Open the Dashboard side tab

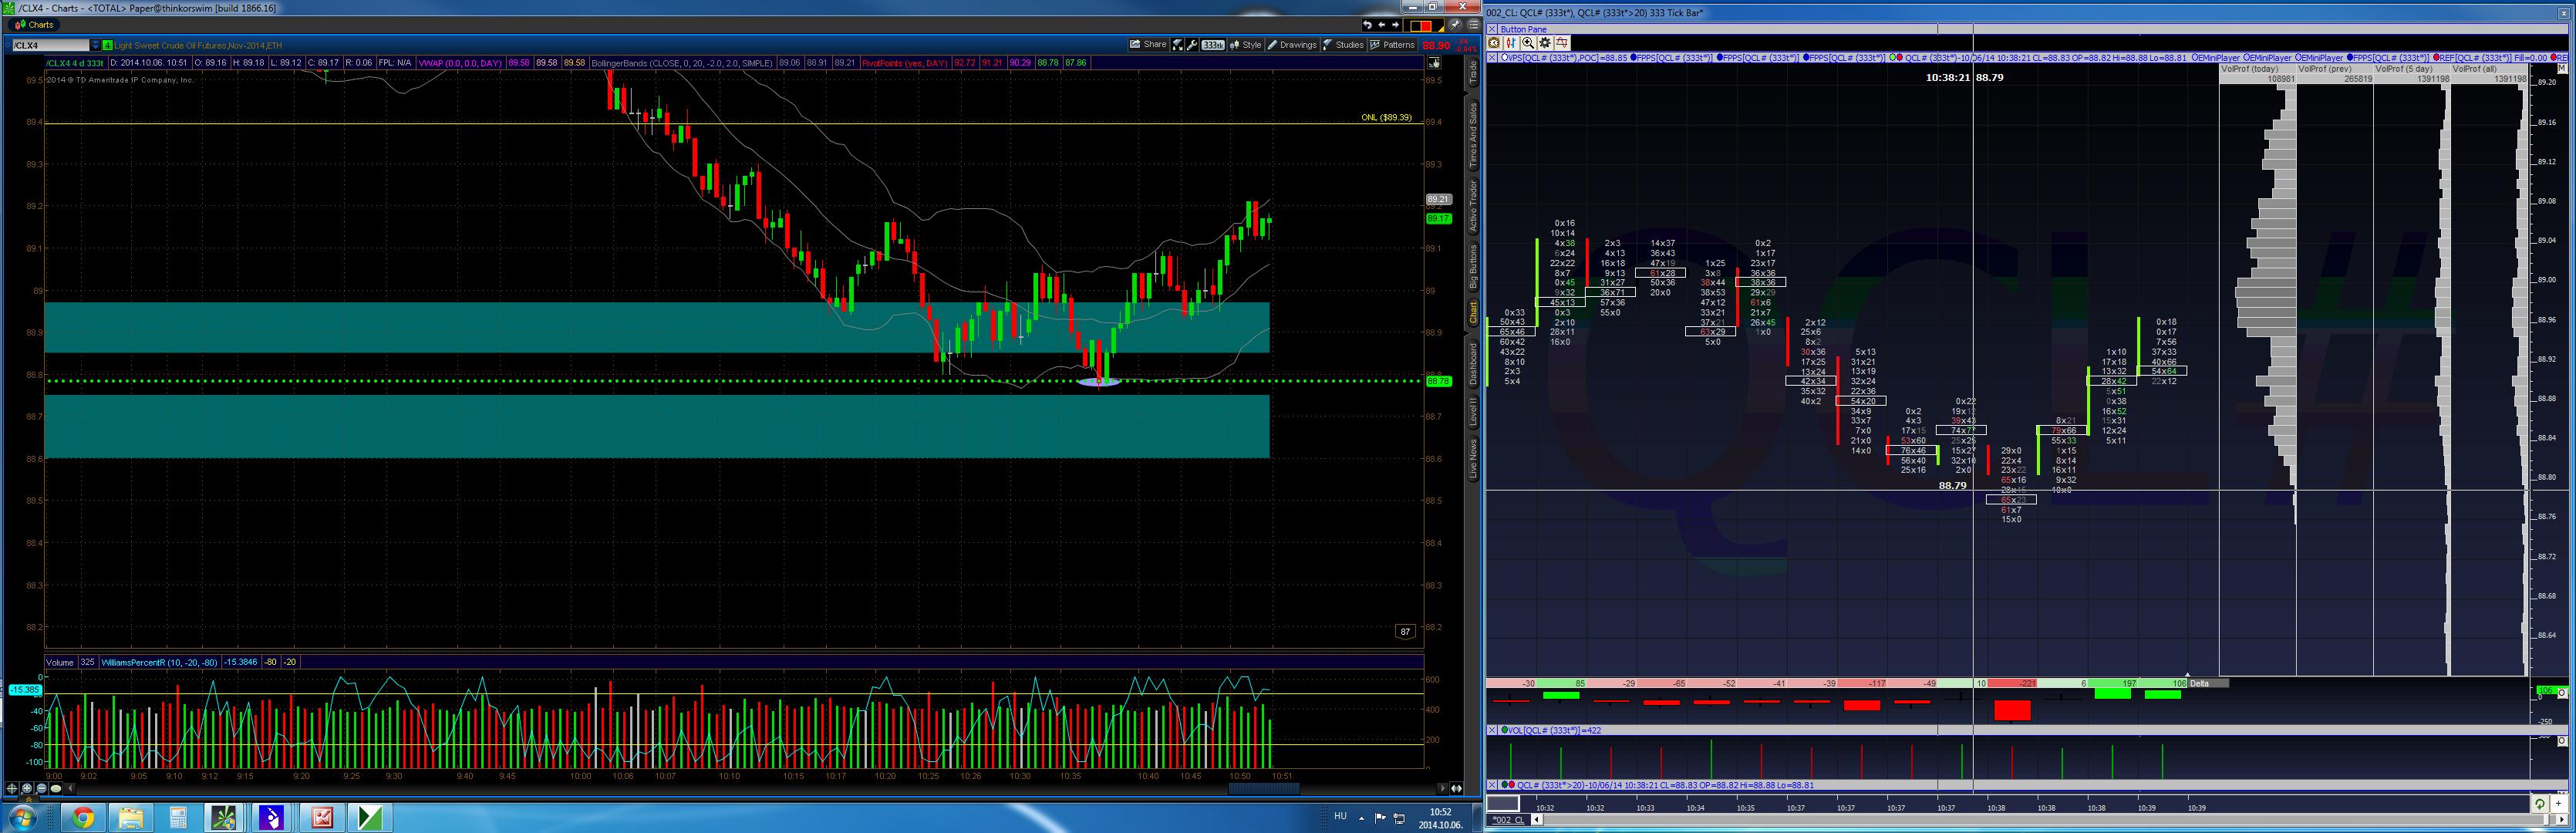tap(1472, 364)
